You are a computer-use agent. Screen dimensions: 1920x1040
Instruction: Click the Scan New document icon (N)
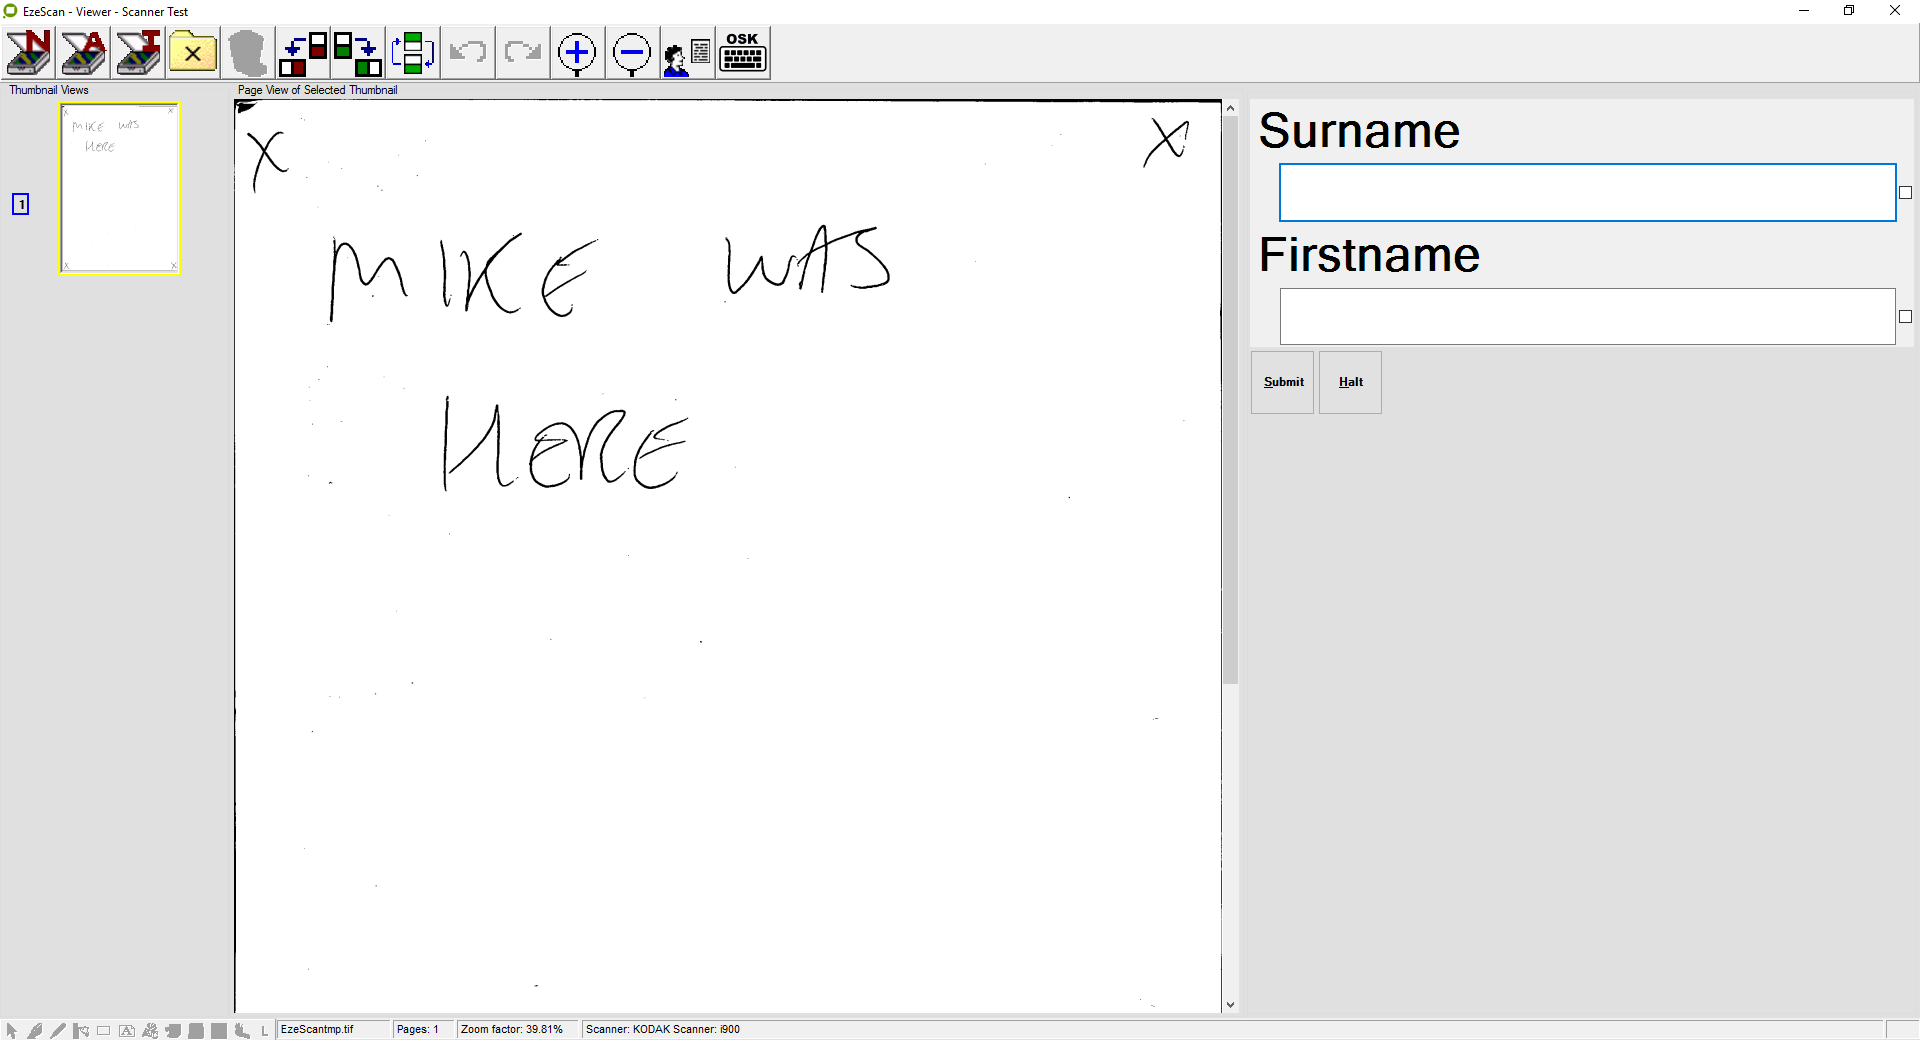[29, 53]
